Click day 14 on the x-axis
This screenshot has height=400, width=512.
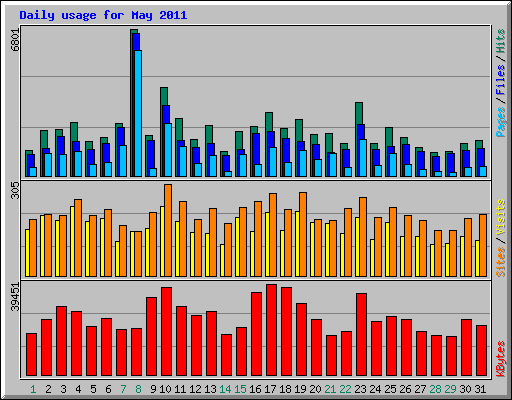[225, 389]
